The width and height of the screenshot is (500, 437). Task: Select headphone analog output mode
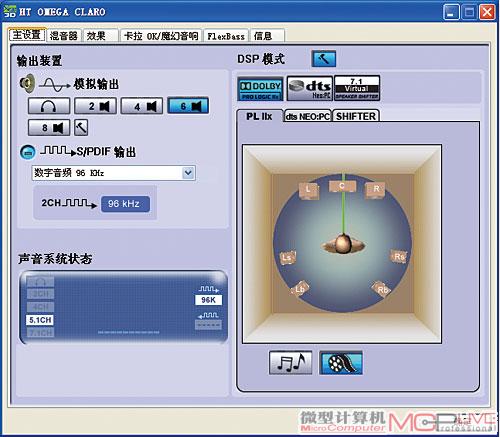point(49,106)
